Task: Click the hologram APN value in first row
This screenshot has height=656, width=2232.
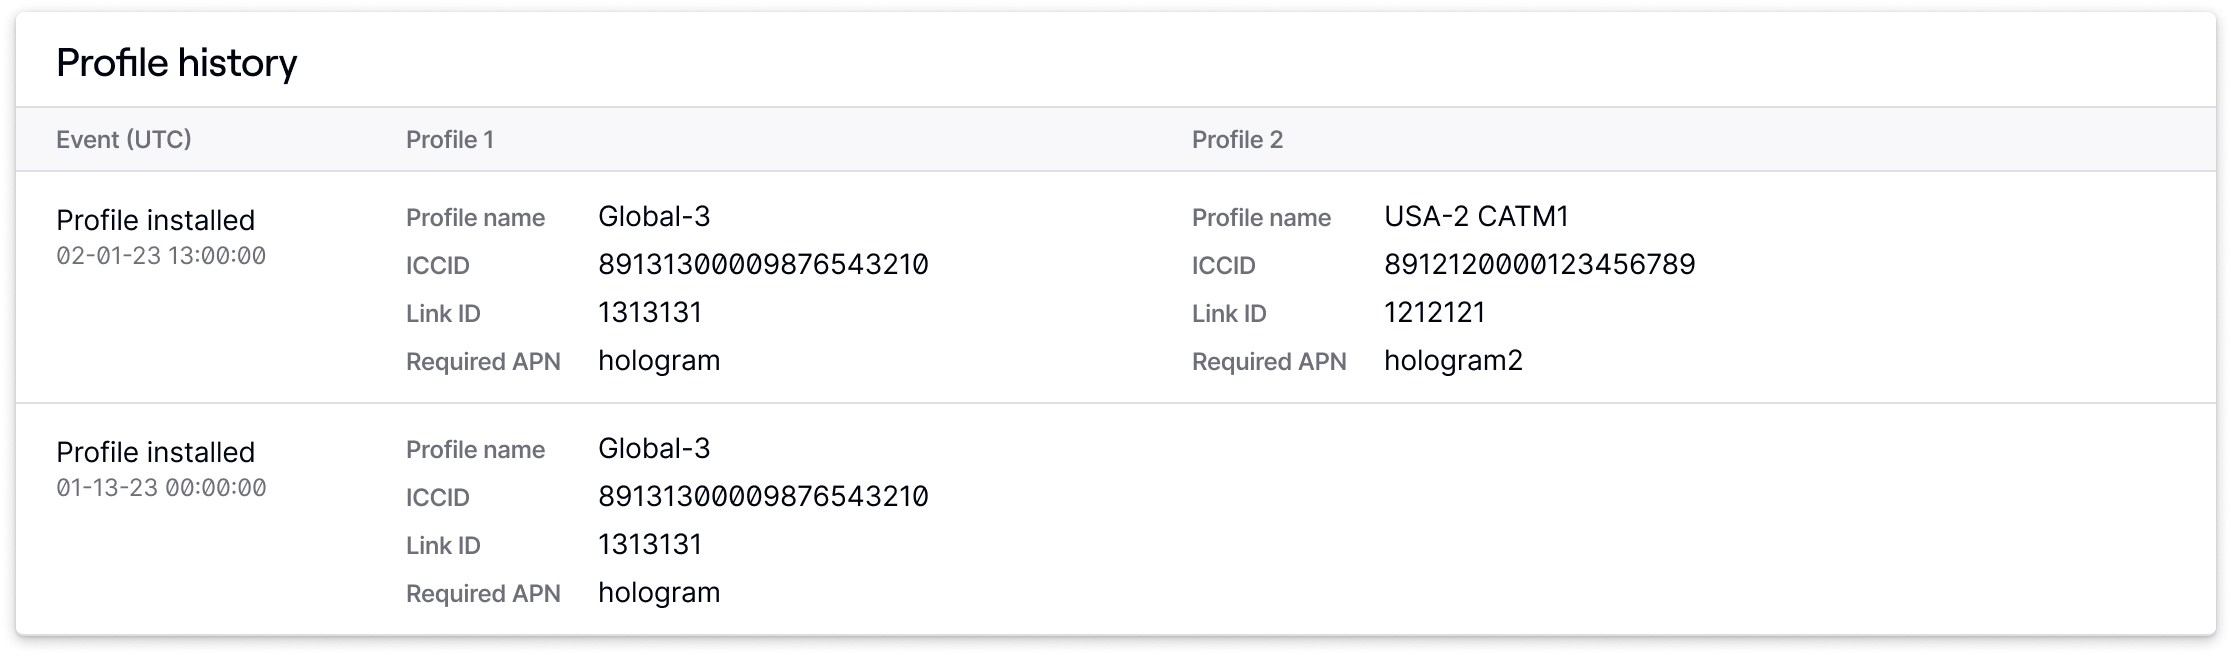Action: 659,360
